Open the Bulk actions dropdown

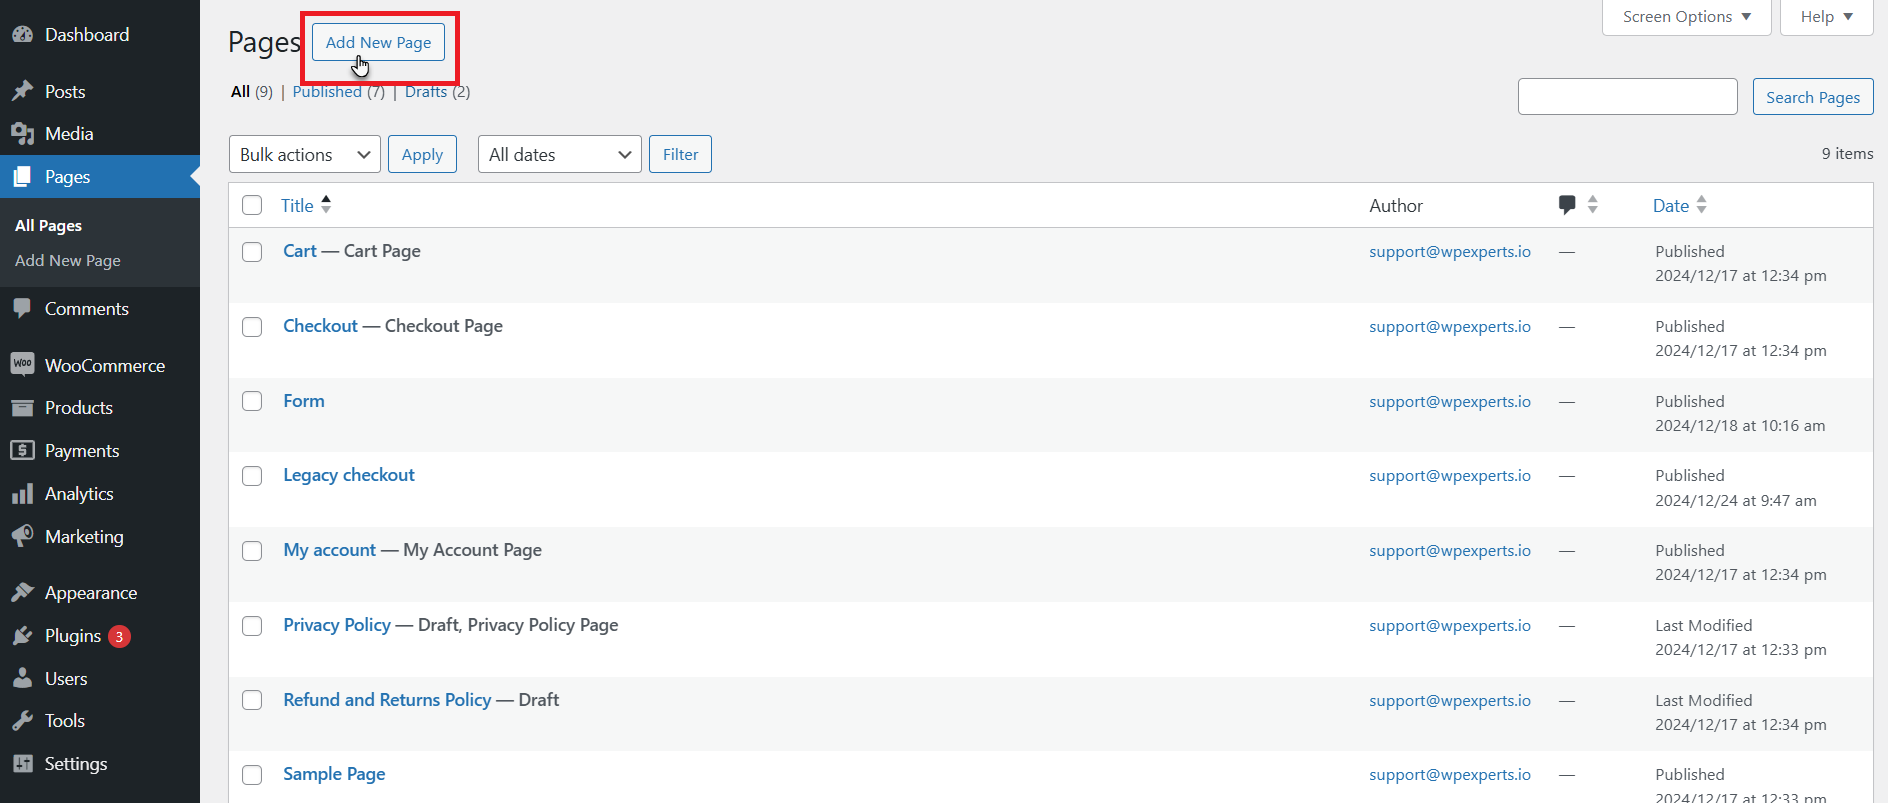coord(305,154)
